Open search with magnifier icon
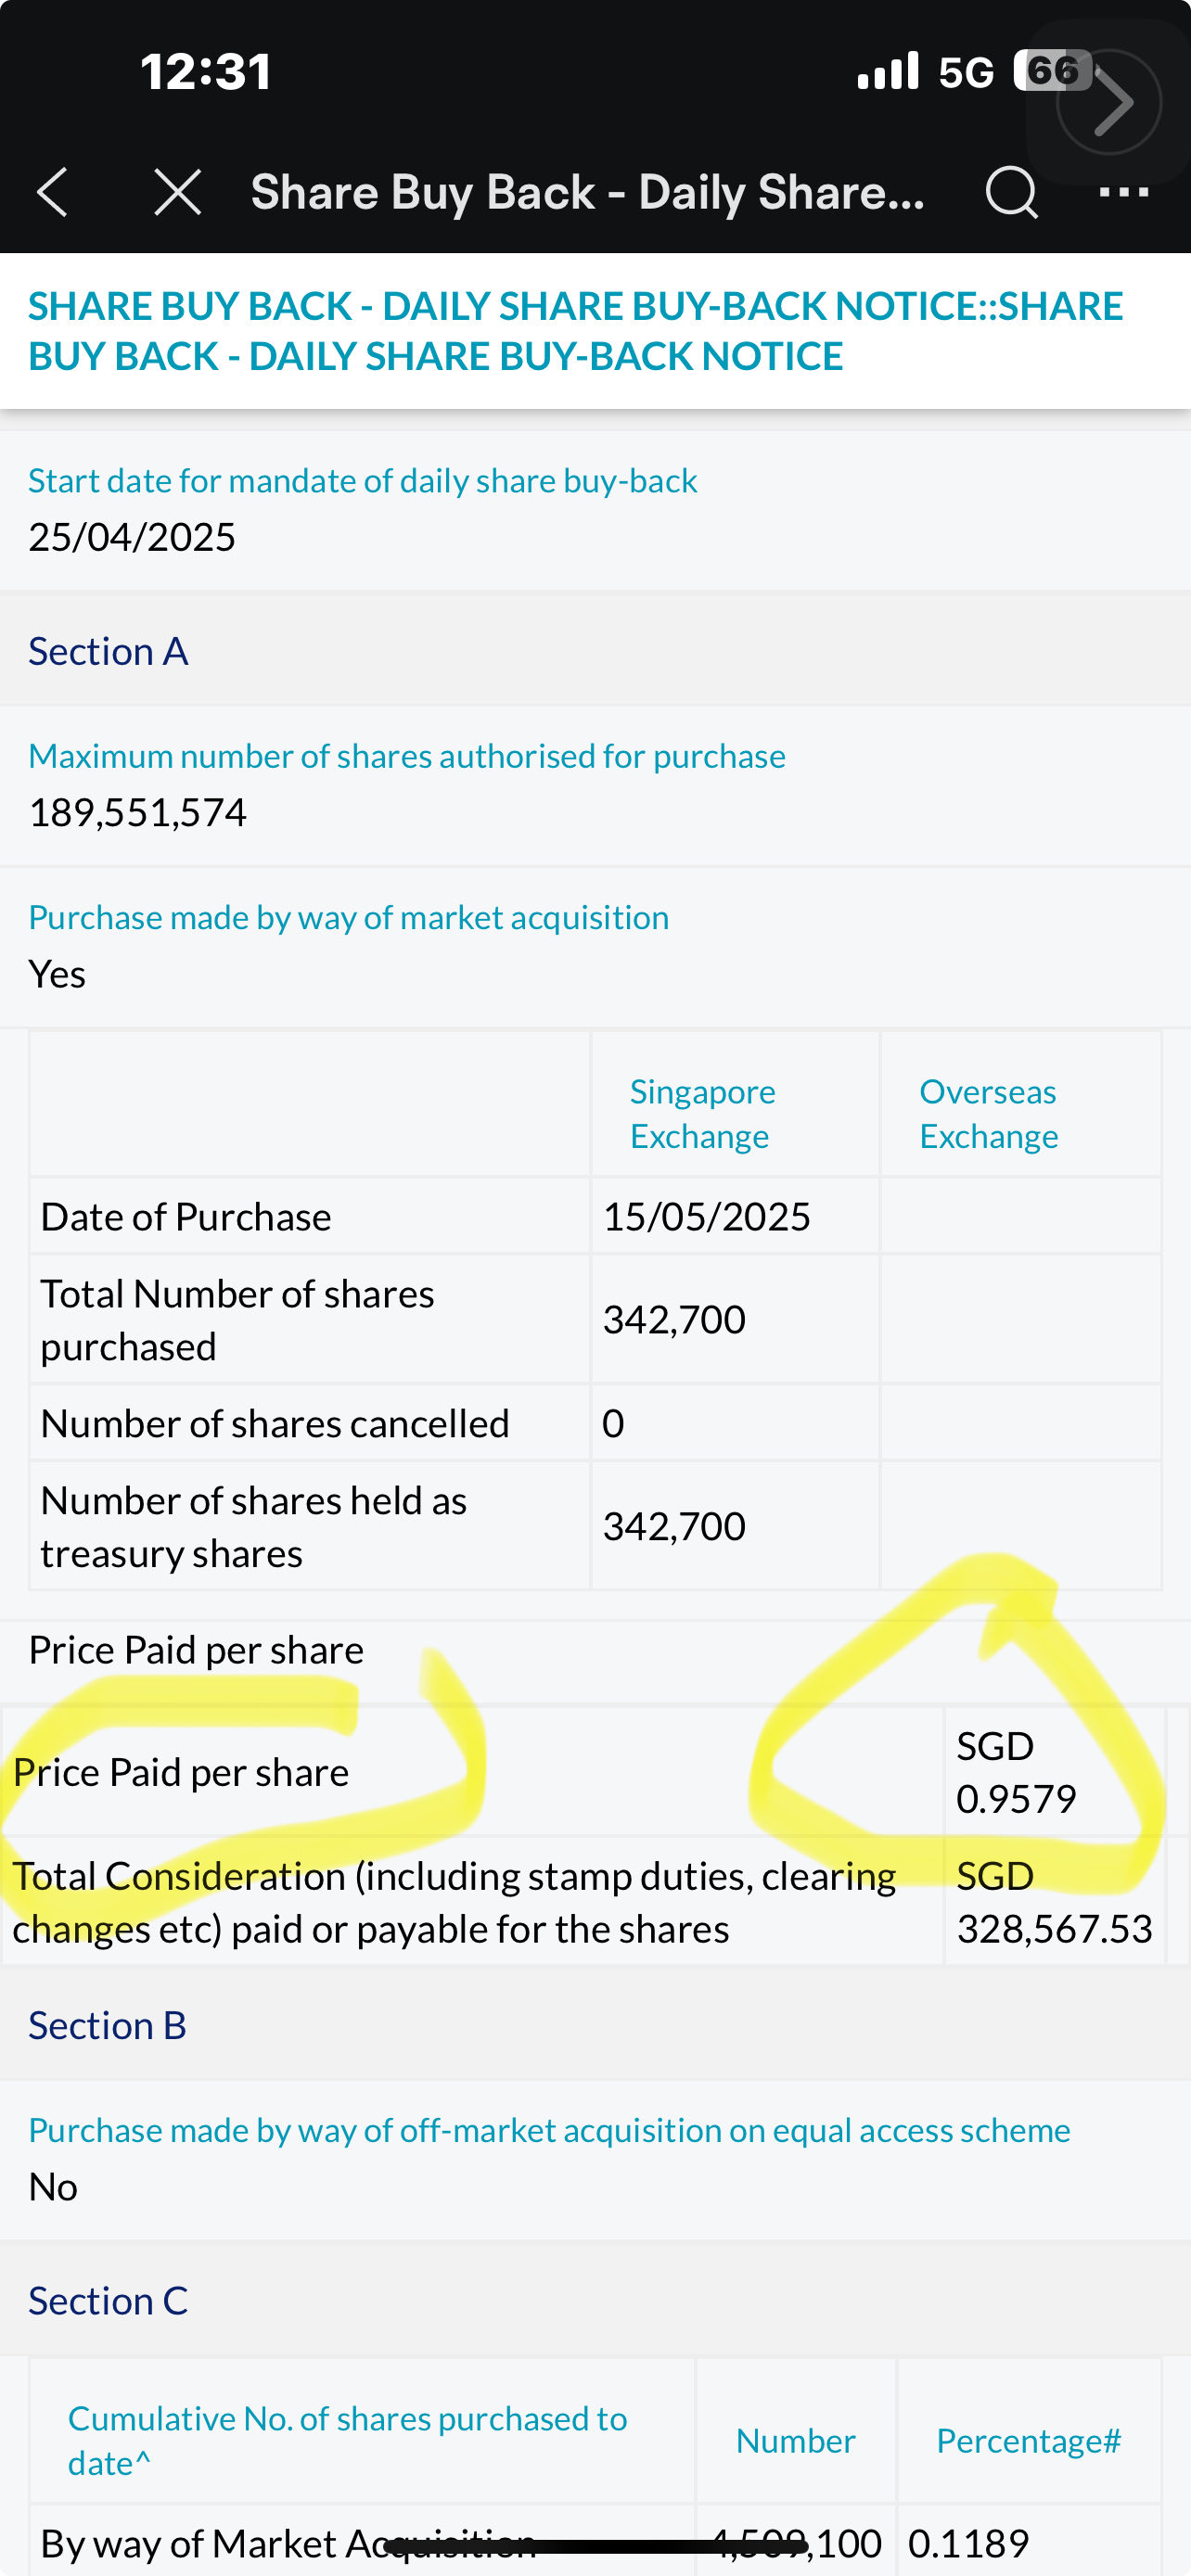1191x2576 pixels. pos(1011,192)
